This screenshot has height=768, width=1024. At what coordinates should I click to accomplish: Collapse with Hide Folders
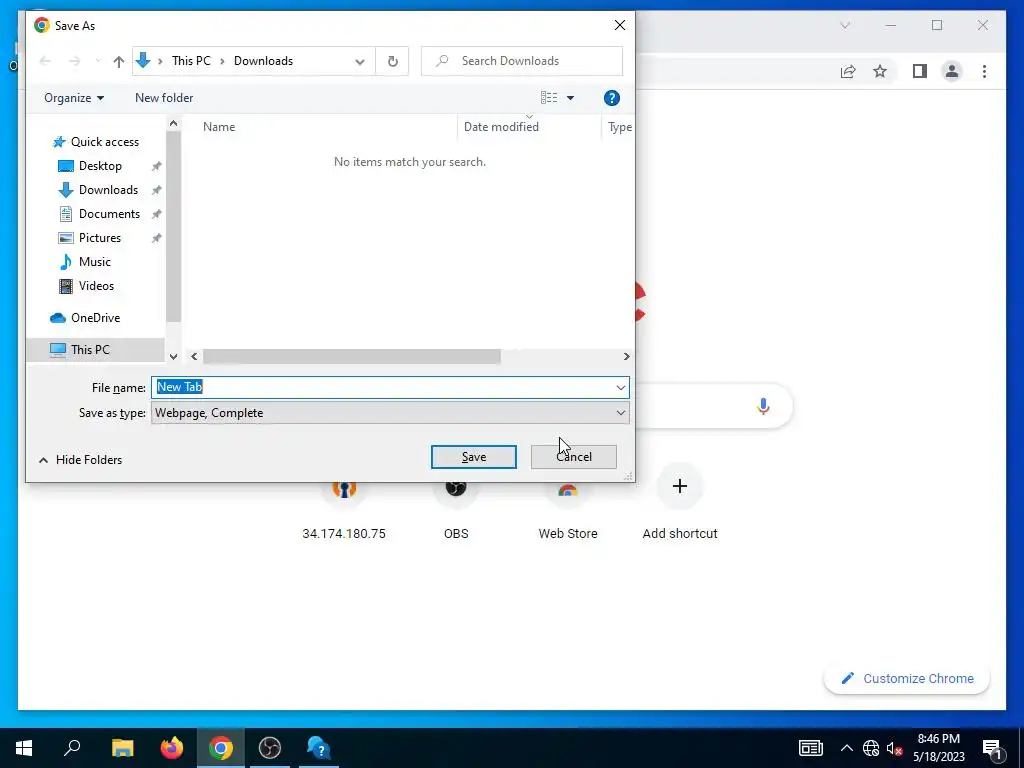click(x=80, y=460)
